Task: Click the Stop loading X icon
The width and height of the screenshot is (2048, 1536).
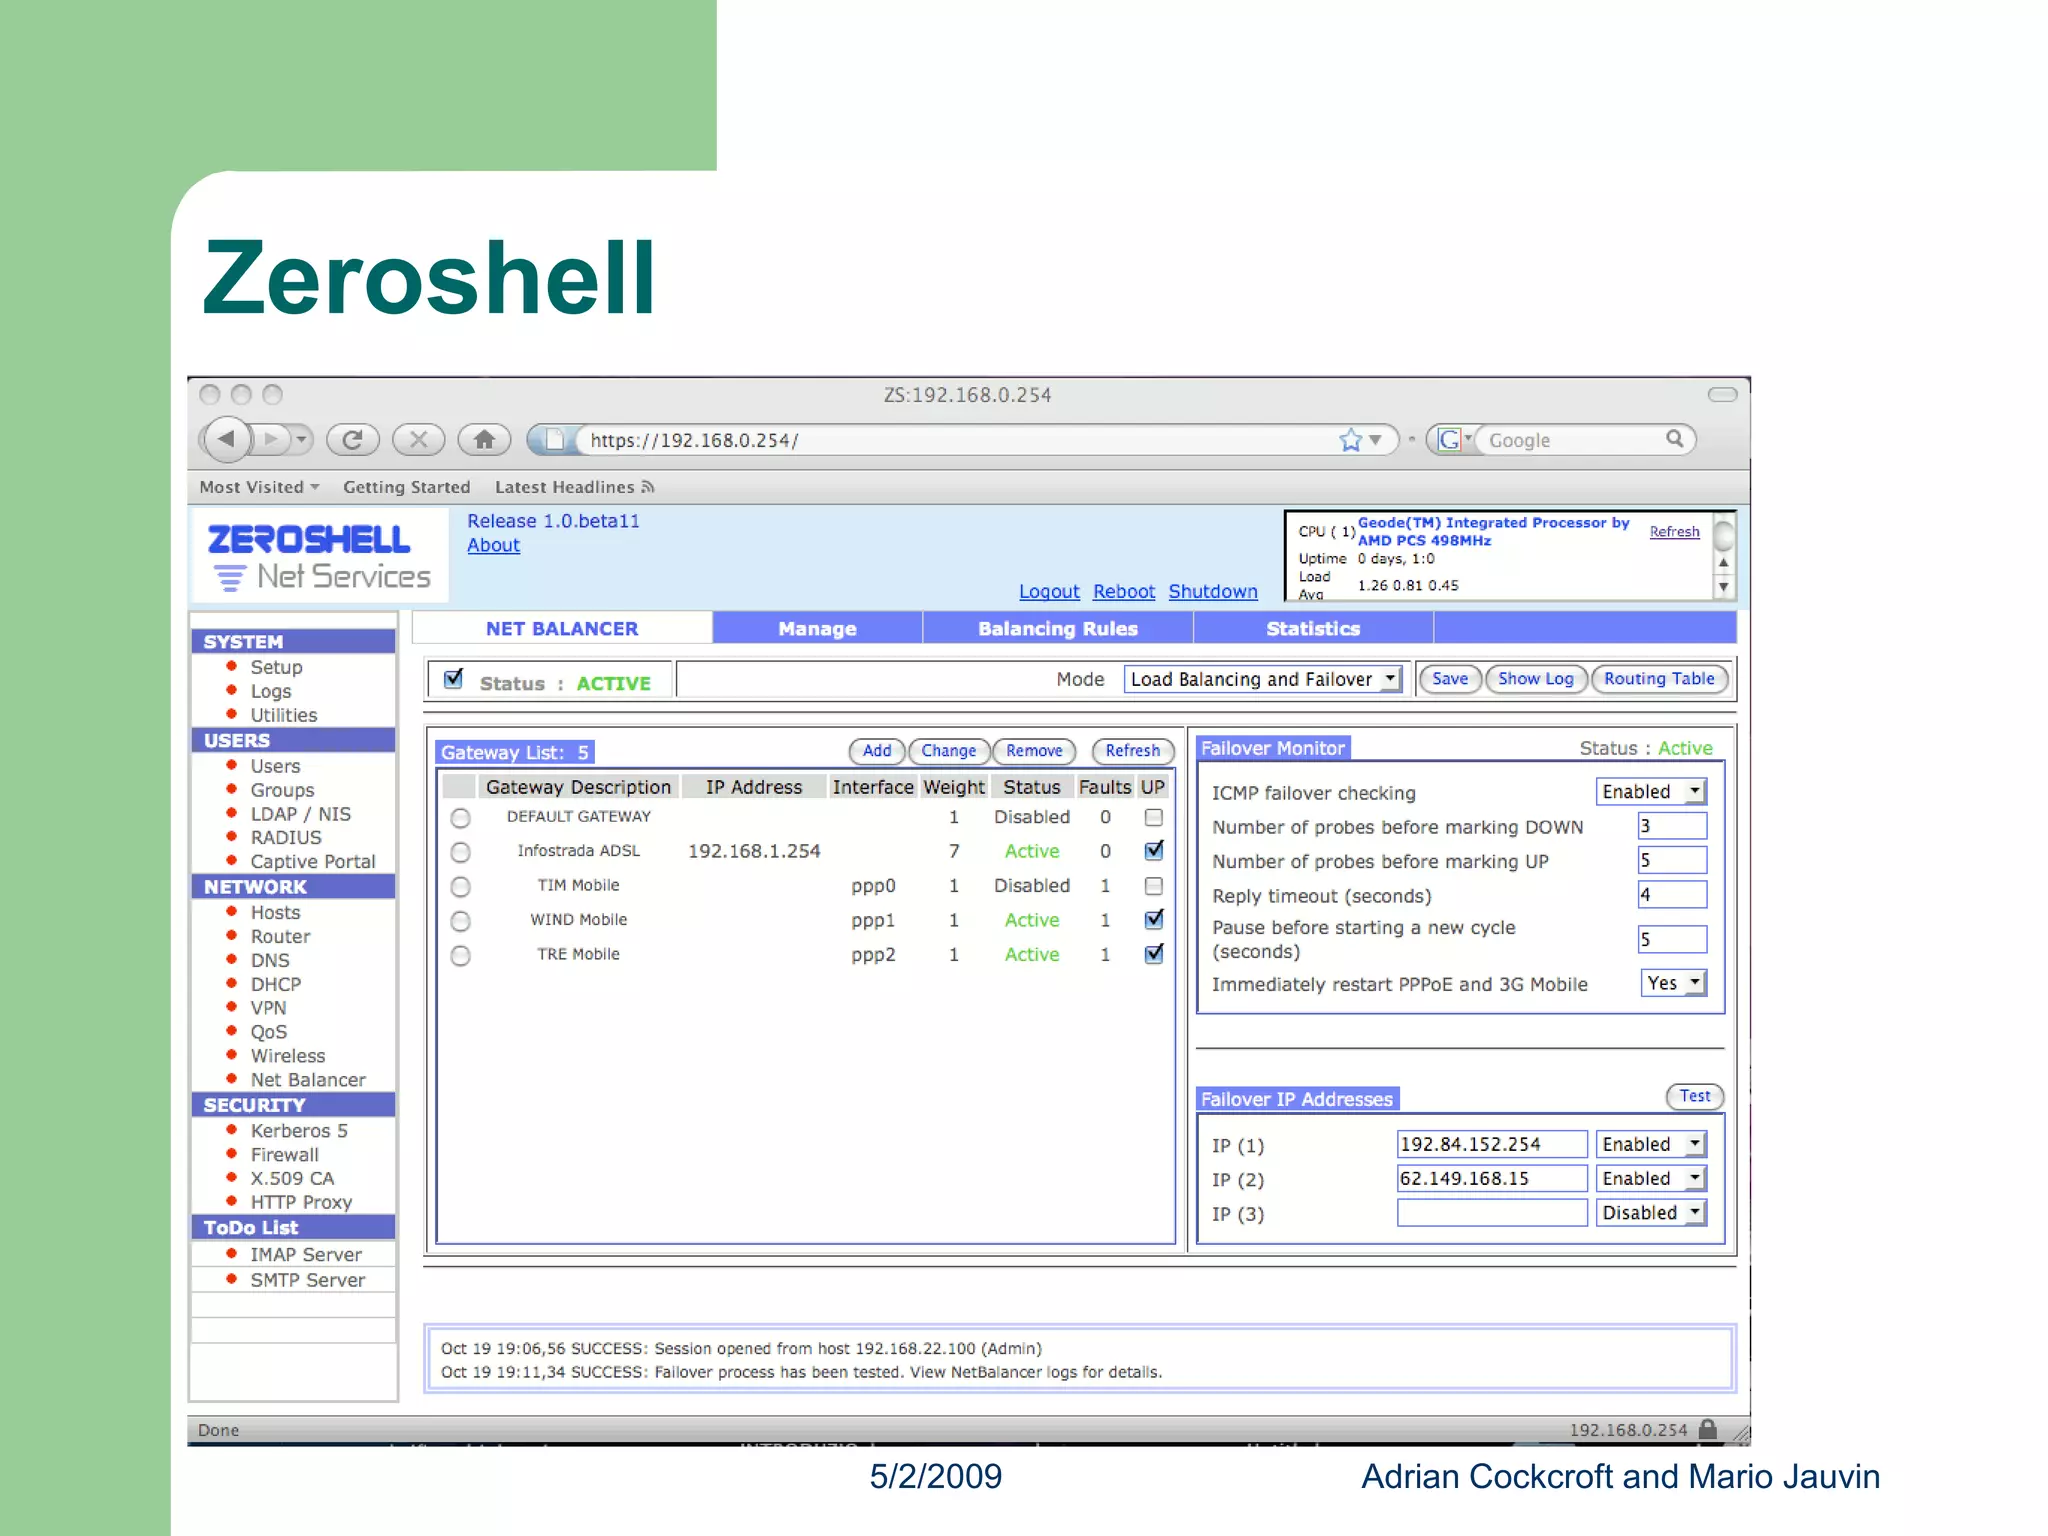Action: [419, 439]
